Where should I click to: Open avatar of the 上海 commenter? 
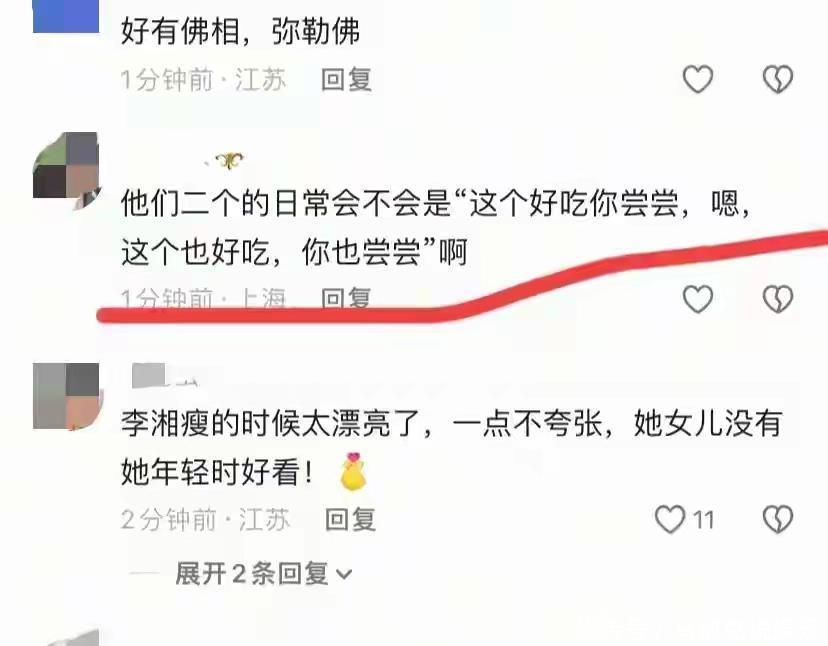(66, 170)
